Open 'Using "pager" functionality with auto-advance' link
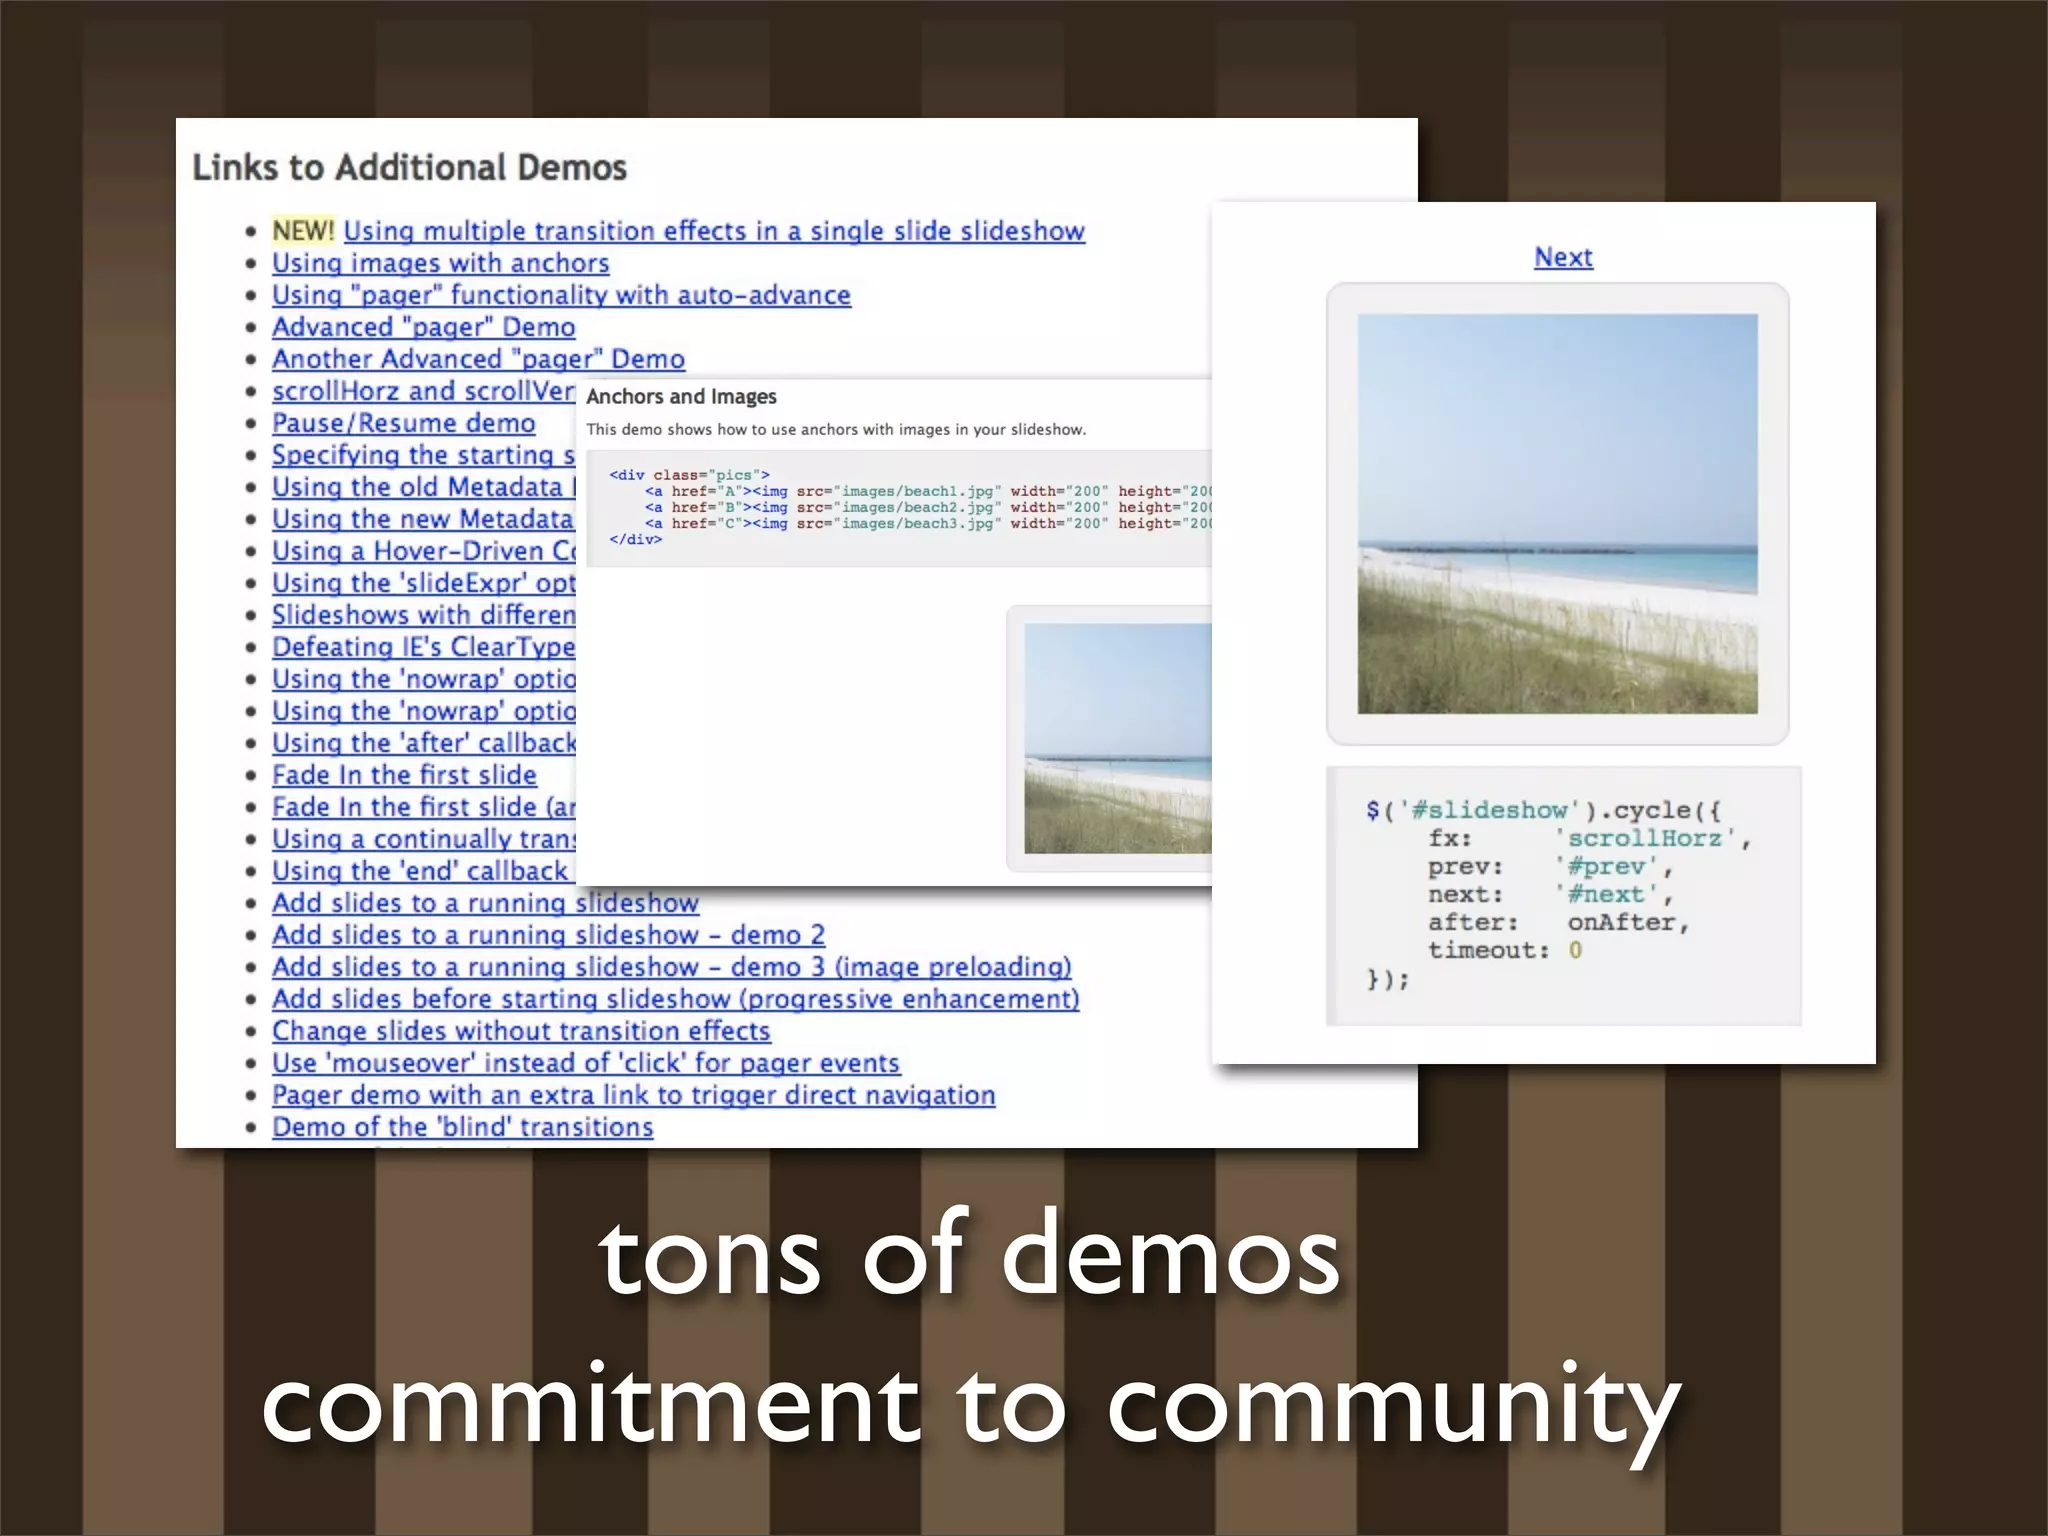 (561, 295)
